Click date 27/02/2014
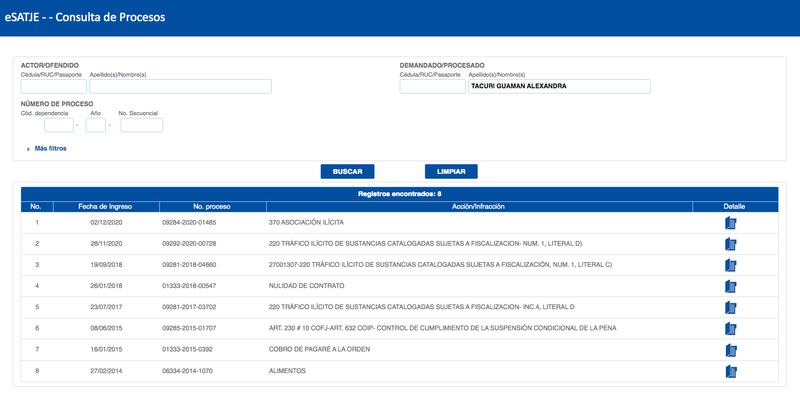 tap(106, 371)
